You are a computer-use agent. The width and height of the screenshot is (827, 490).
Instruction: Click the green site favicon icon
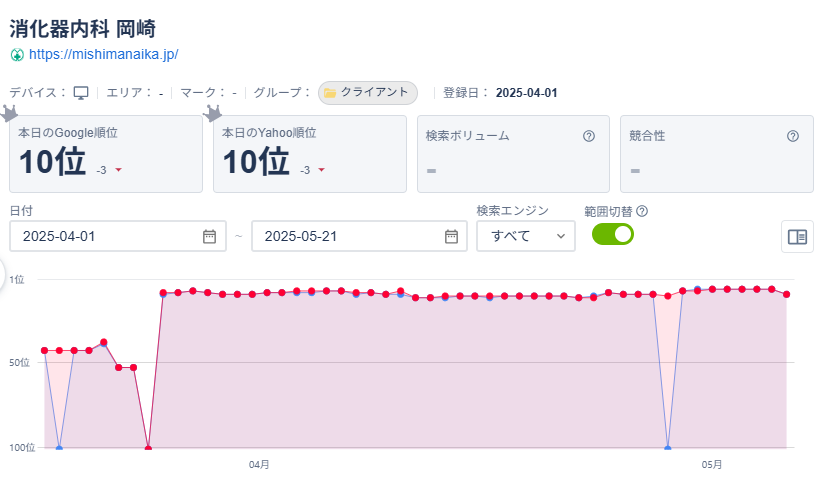[x=17, y=55]
